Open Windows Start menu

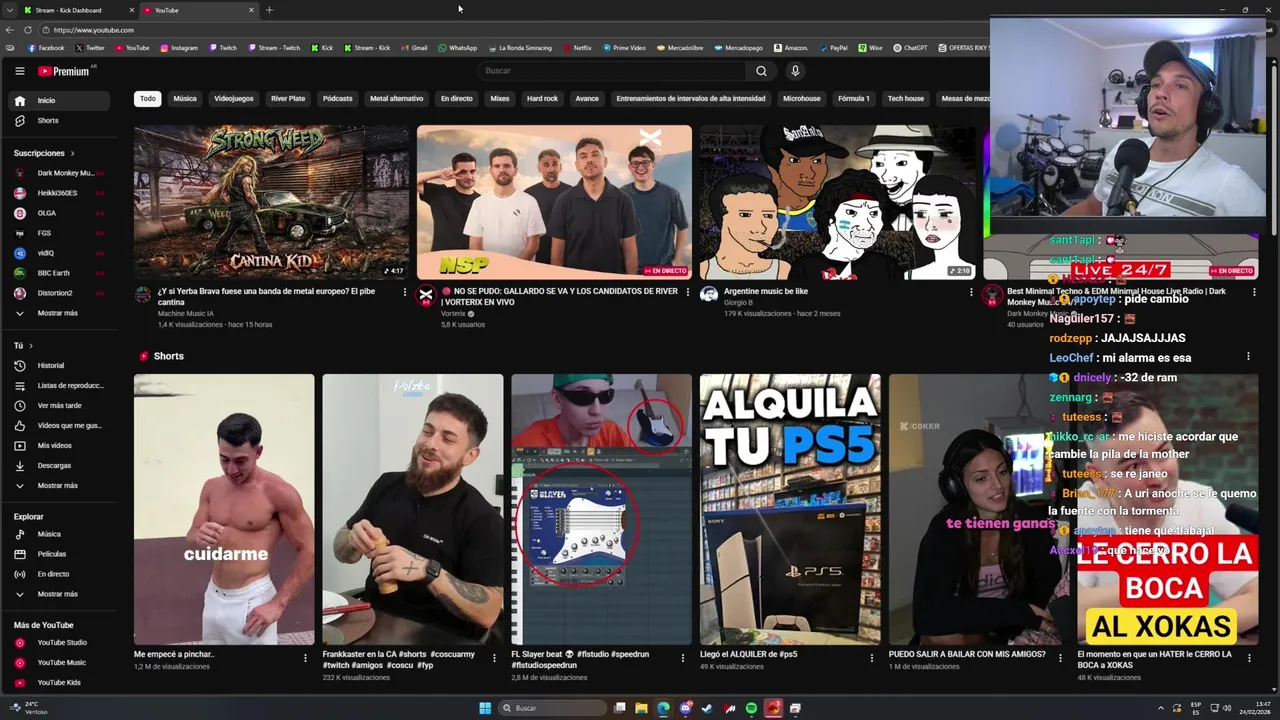tap(485, 708)
